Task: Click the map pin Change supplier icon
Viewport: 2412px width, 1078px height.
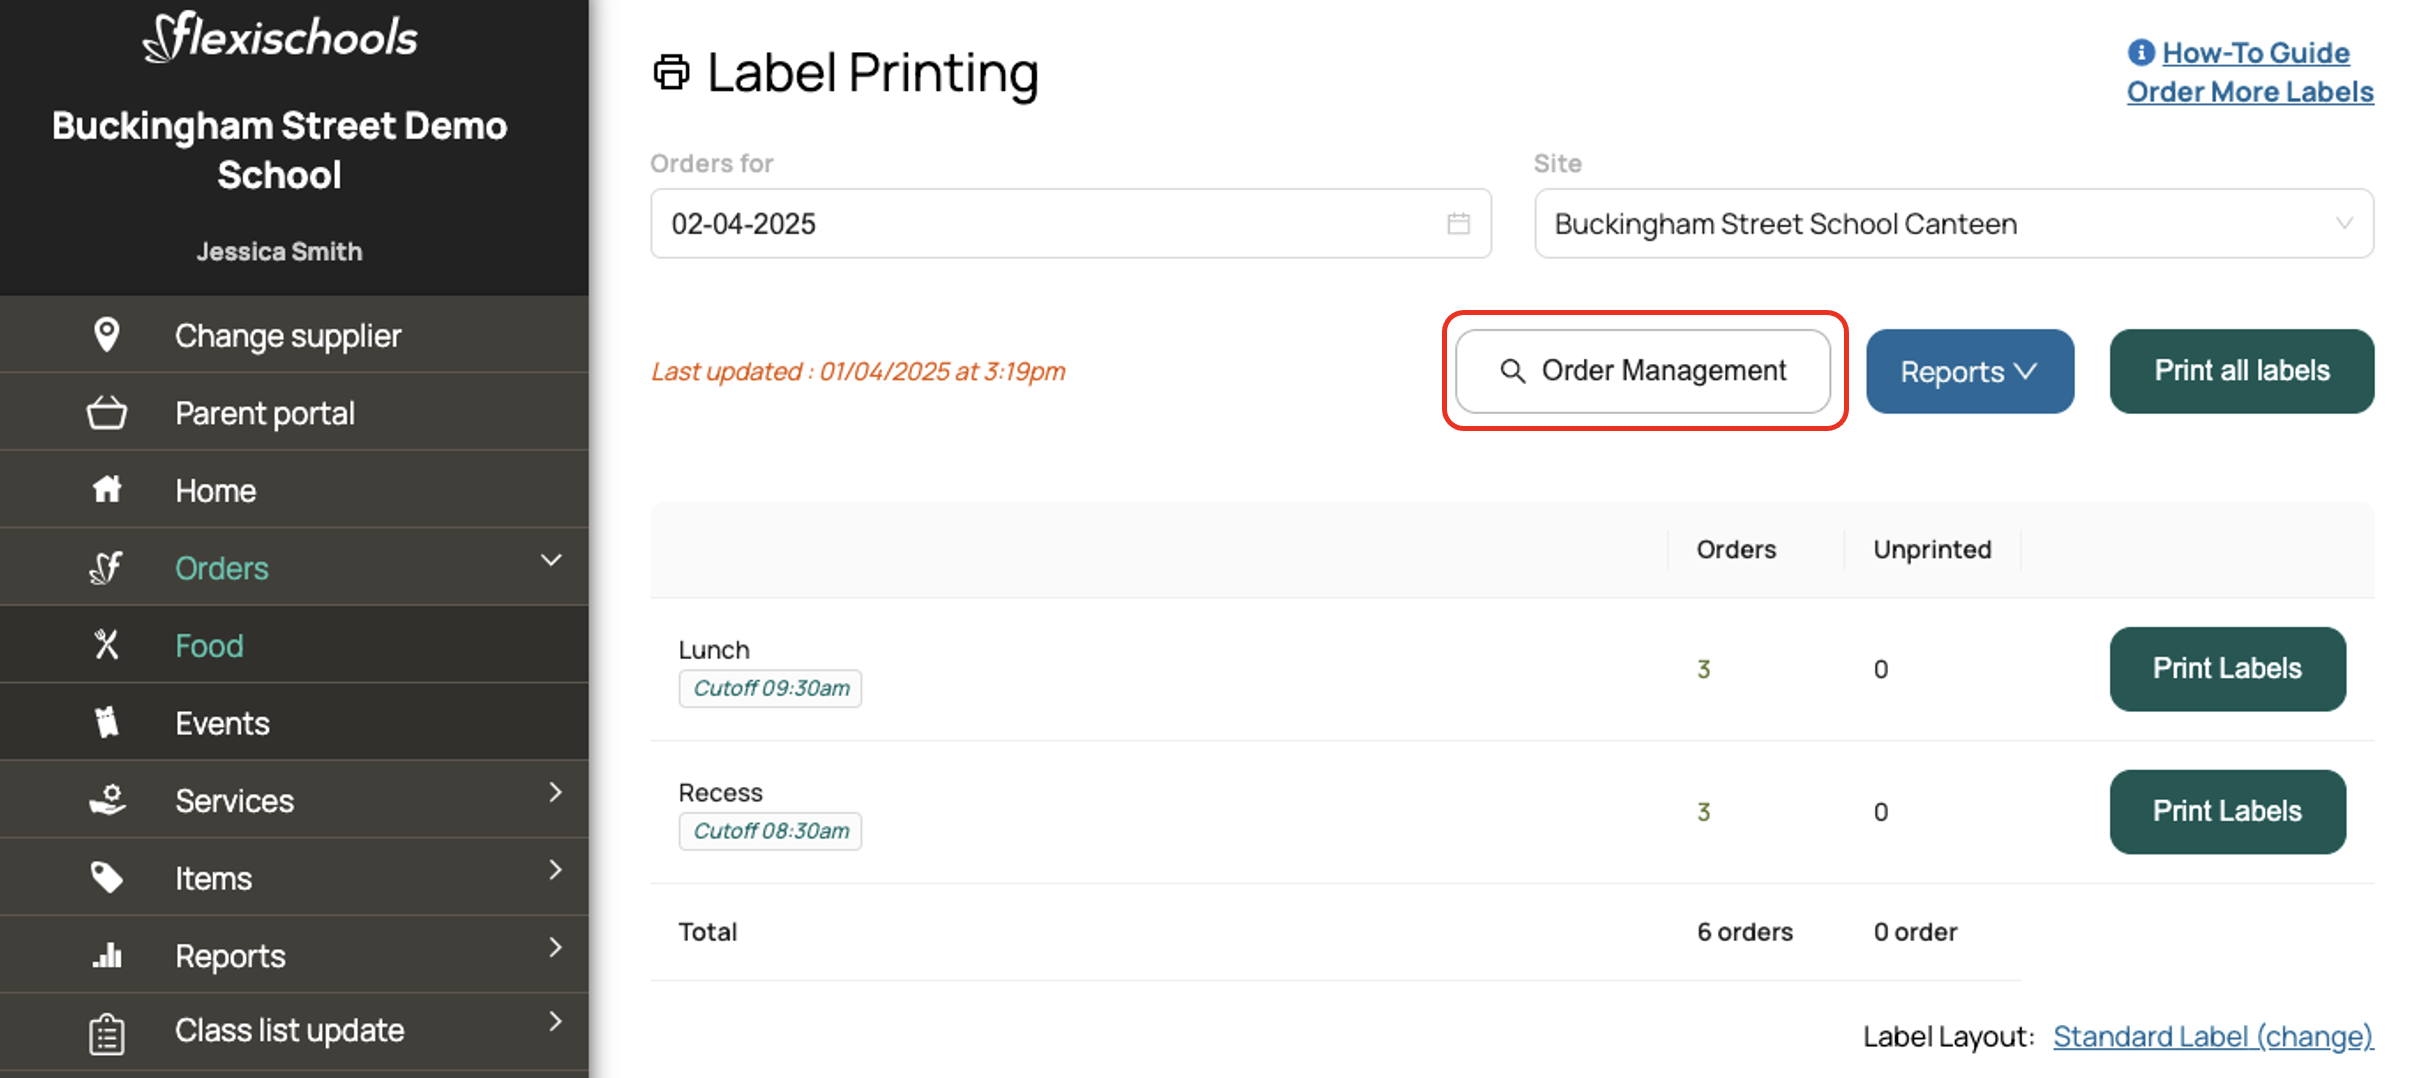Action: [107, 335]
